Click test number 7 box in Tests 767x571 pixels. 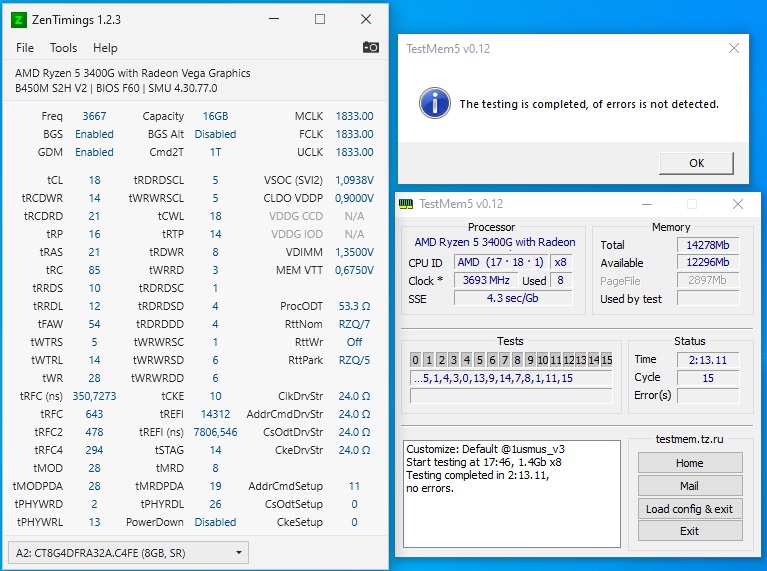point(504,360)
